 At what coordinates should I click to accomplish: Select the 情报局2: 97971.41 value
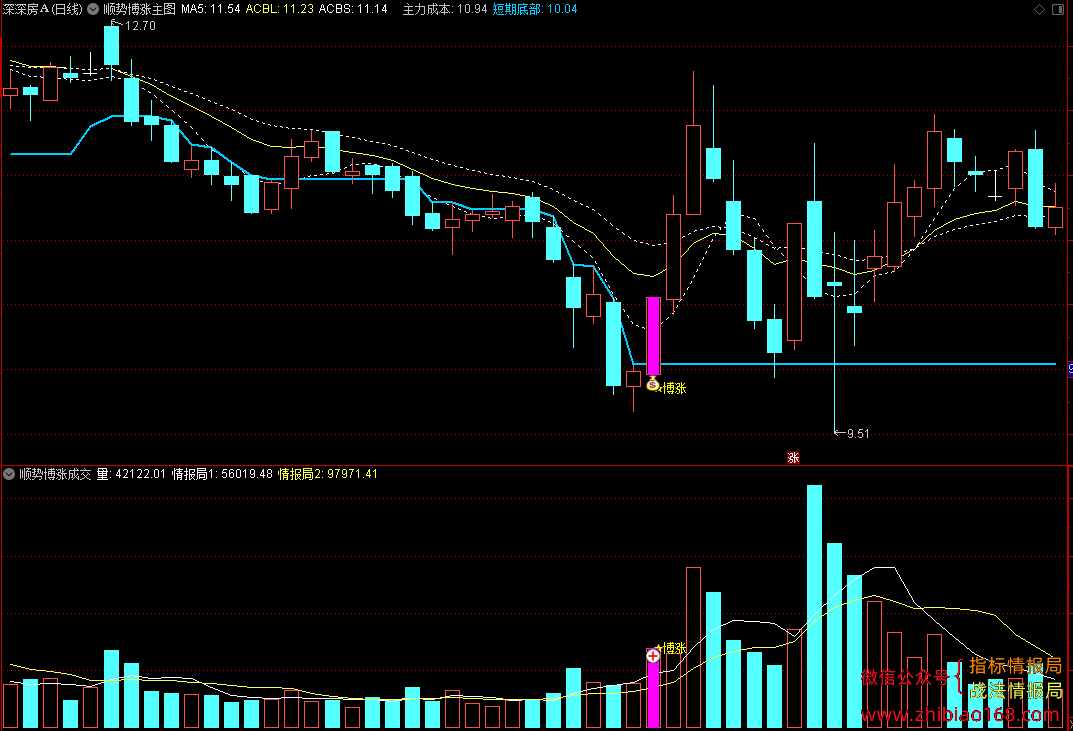328,474
